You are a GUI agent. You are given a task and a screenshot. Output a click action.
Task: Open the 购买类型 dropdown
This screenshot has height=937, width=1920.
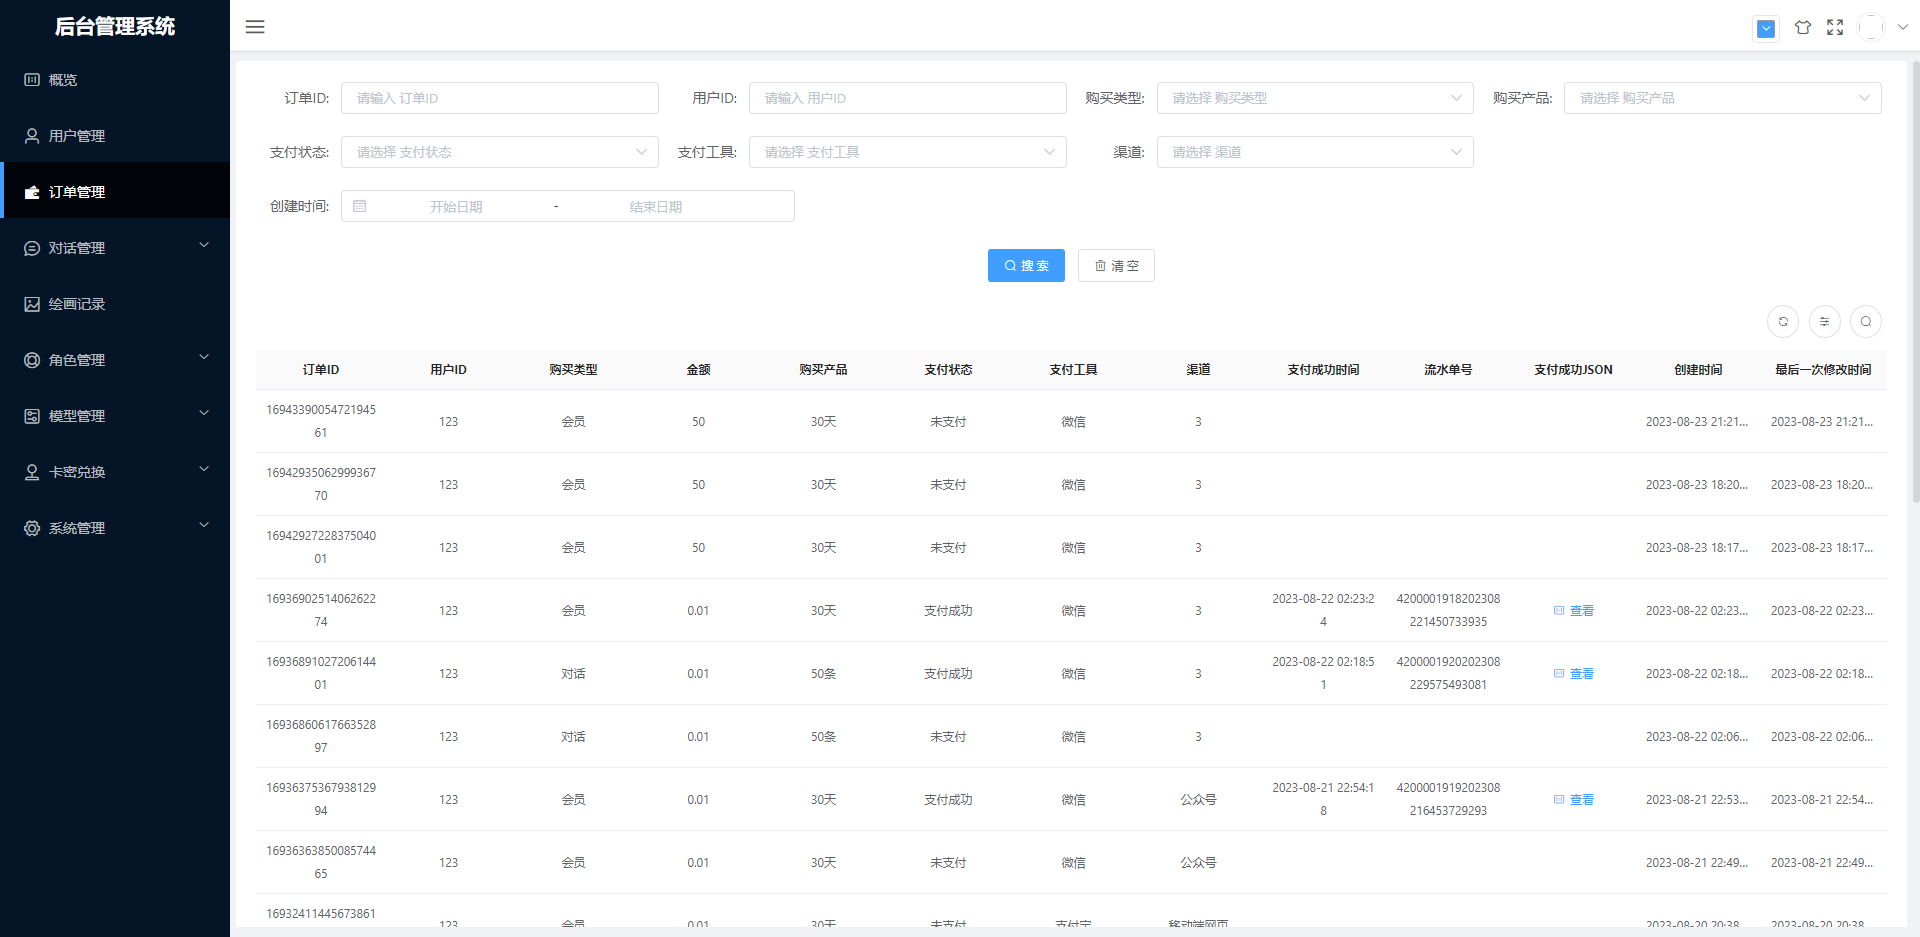tap(1314, 98)
